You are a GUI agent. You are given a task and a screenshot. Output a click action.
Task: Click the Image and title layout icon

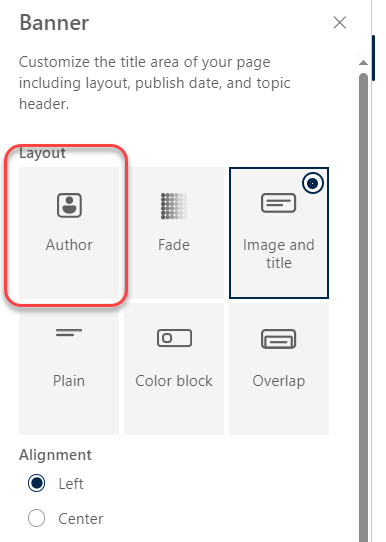click(x=279, y=203)
